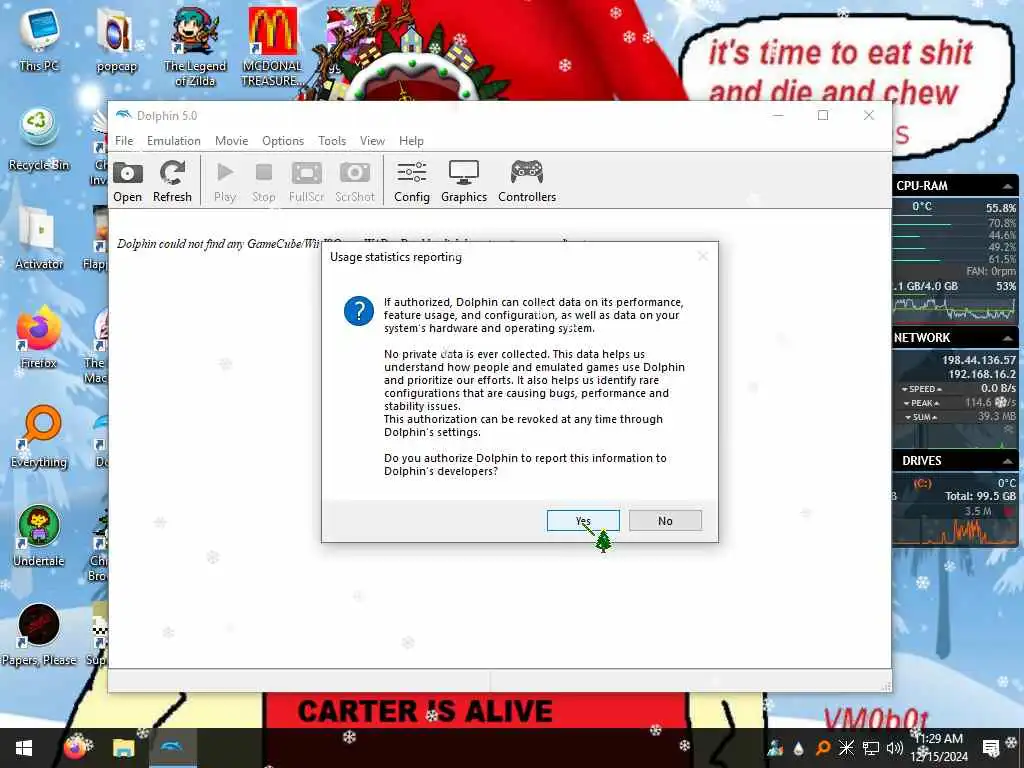Open a game with the Open toolbar icon
The height and width of the screenshot is (768, 1024).
(127, 181)
